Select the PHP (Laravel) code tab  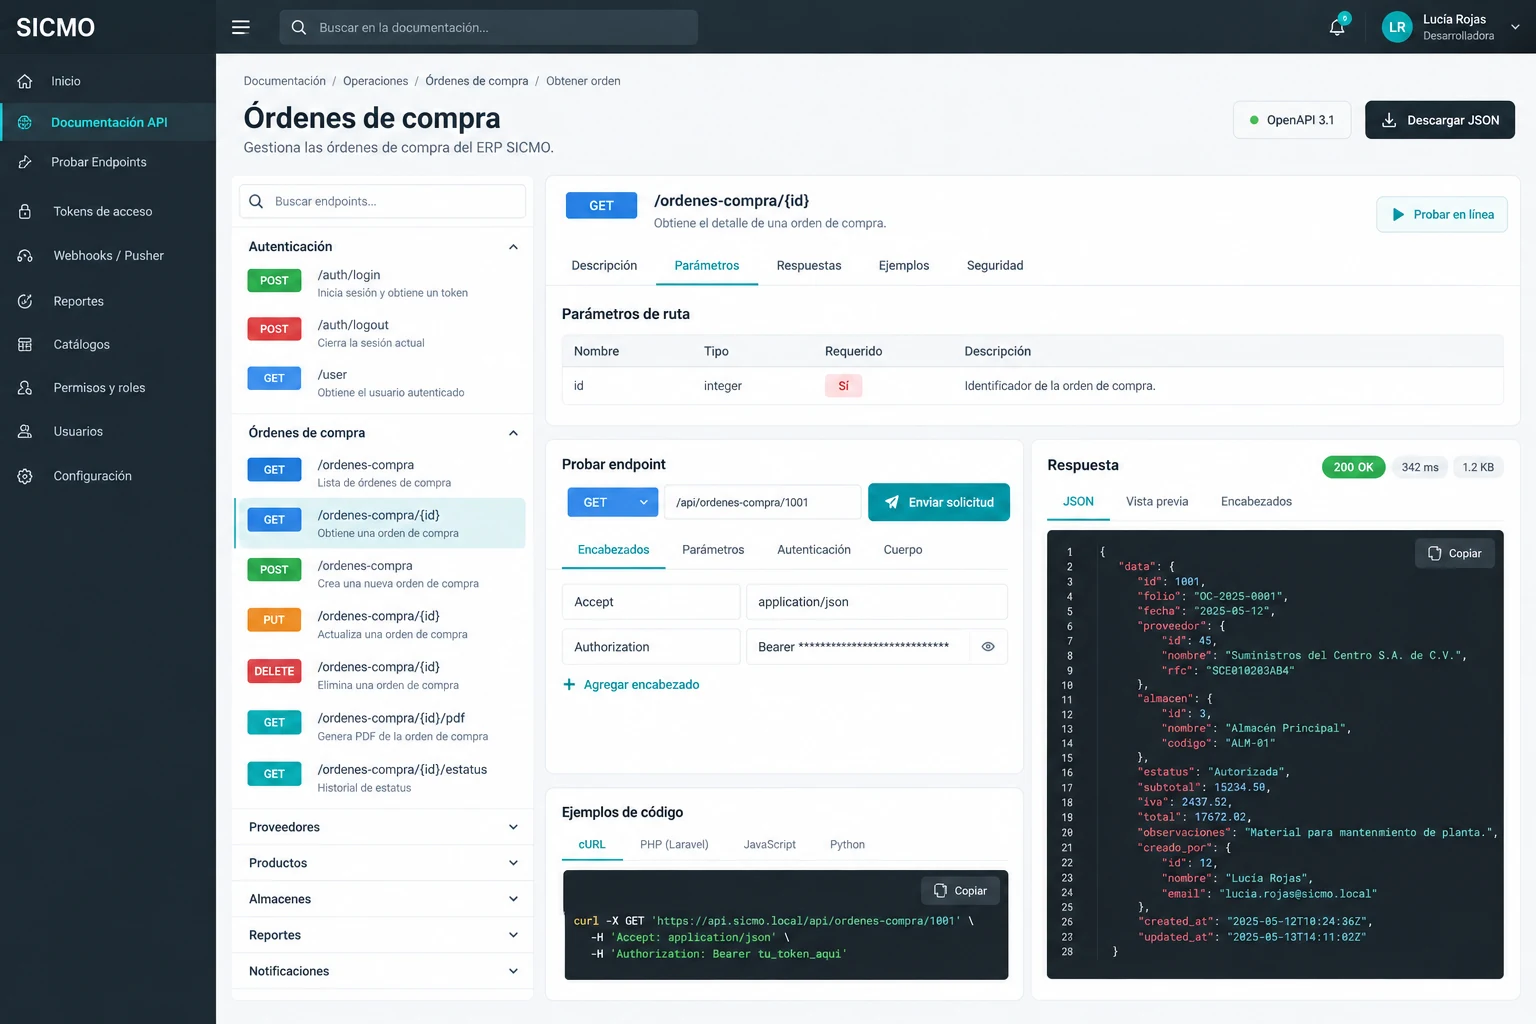pyautogui.click(x=674, y=845)
